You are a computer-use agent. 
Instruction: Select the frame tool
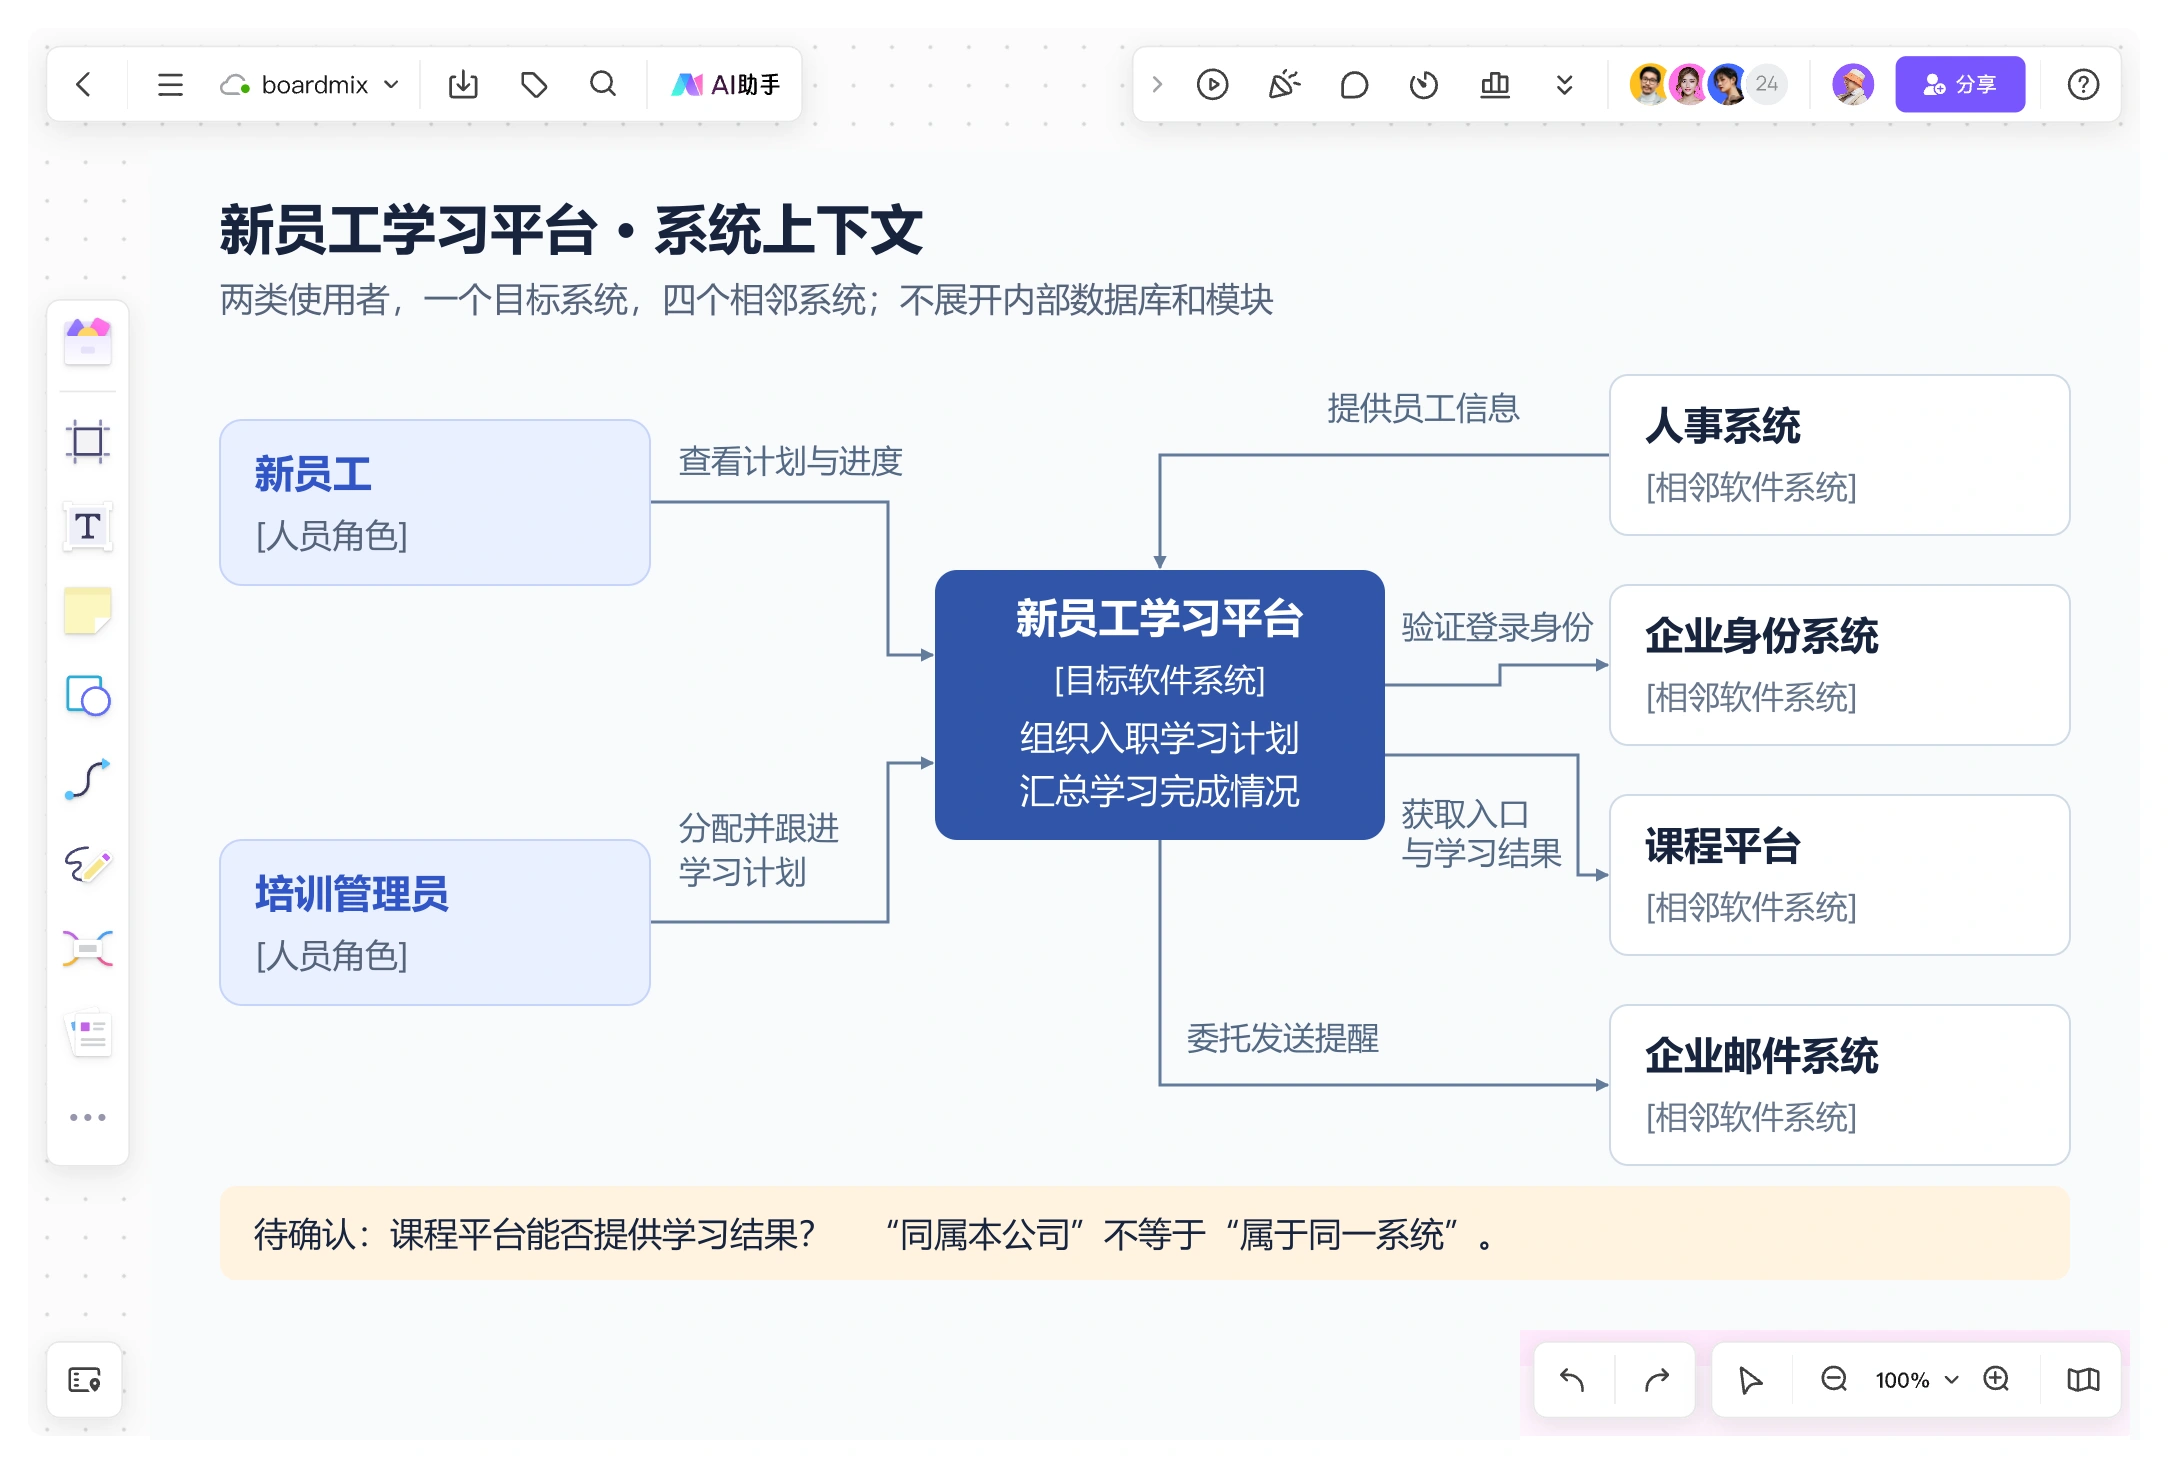coord(88,441)
